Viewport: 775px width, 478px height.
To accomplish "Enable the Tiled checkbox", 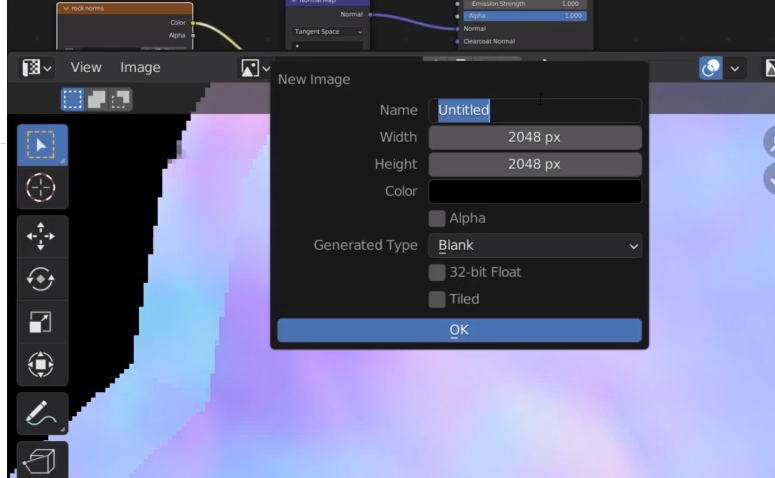I will pyautogui.click(x=437, y=300).
